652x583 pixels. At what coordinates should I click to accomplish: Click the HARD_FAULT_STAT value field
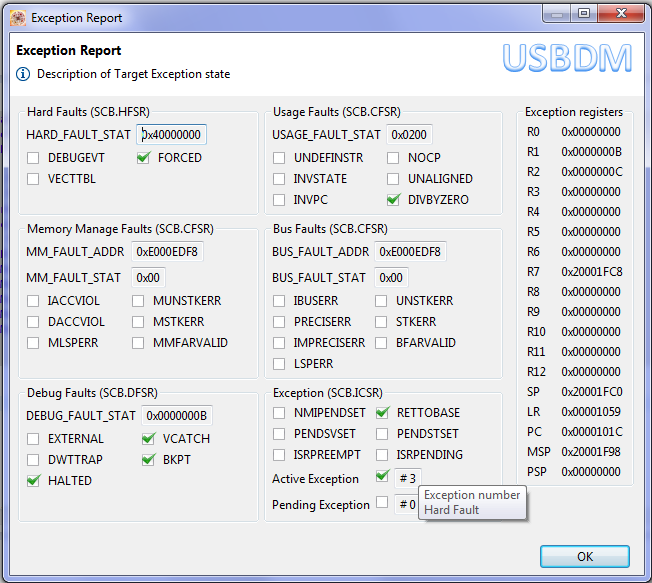[x=171, y=134]
